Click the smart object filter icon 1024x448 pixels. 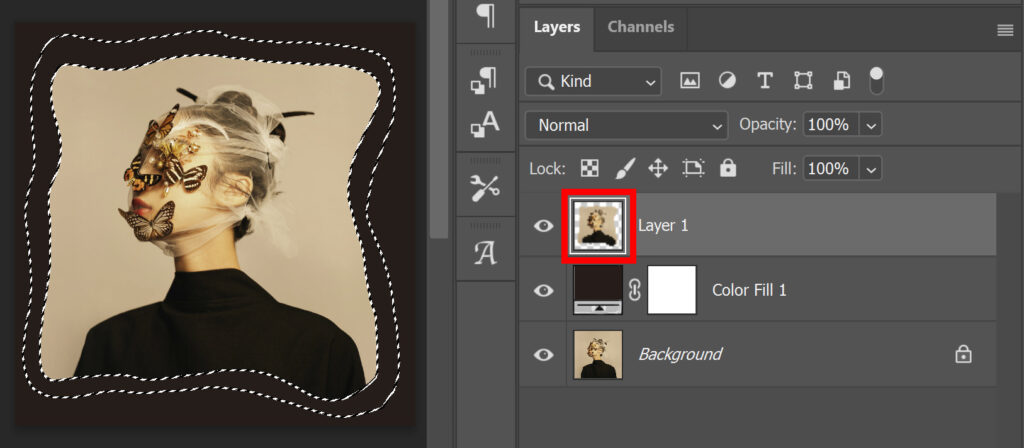[x=841, y=81]
